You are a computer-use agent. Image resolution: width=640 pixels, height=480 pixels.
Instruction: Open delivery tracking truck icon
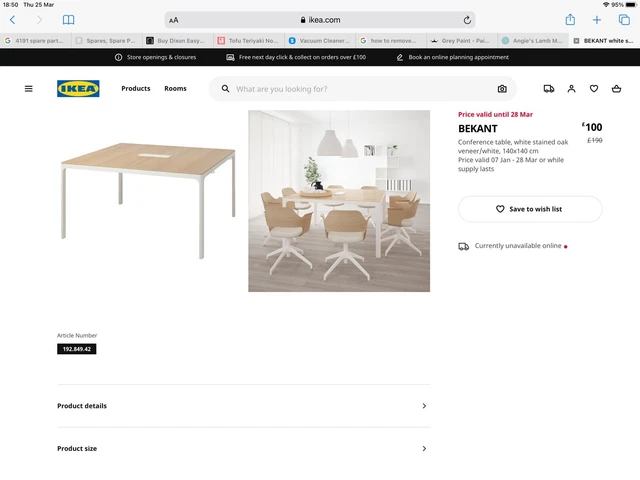(x=549, y=89)
